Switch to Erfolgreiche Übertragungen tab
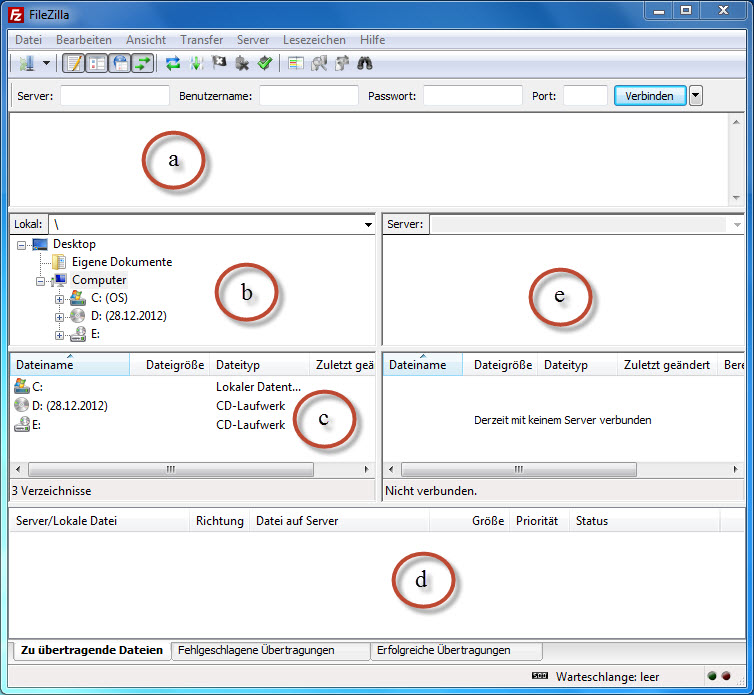 (x=457, y=650)
